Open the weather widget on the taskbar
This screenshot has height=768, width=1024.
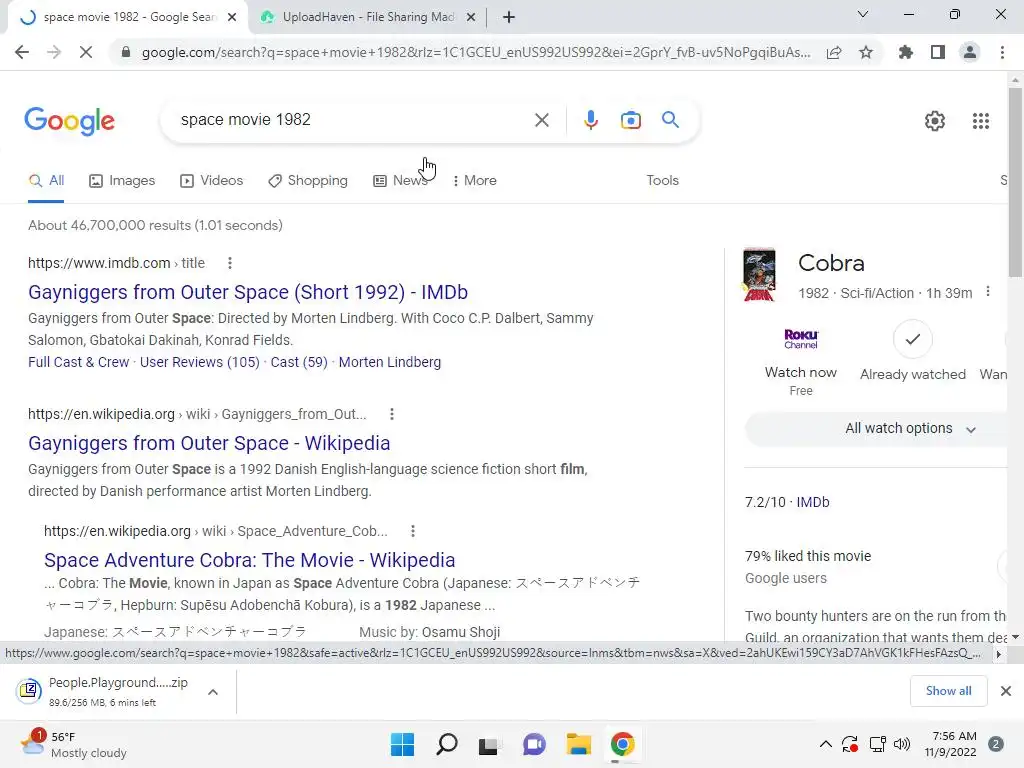73,744
